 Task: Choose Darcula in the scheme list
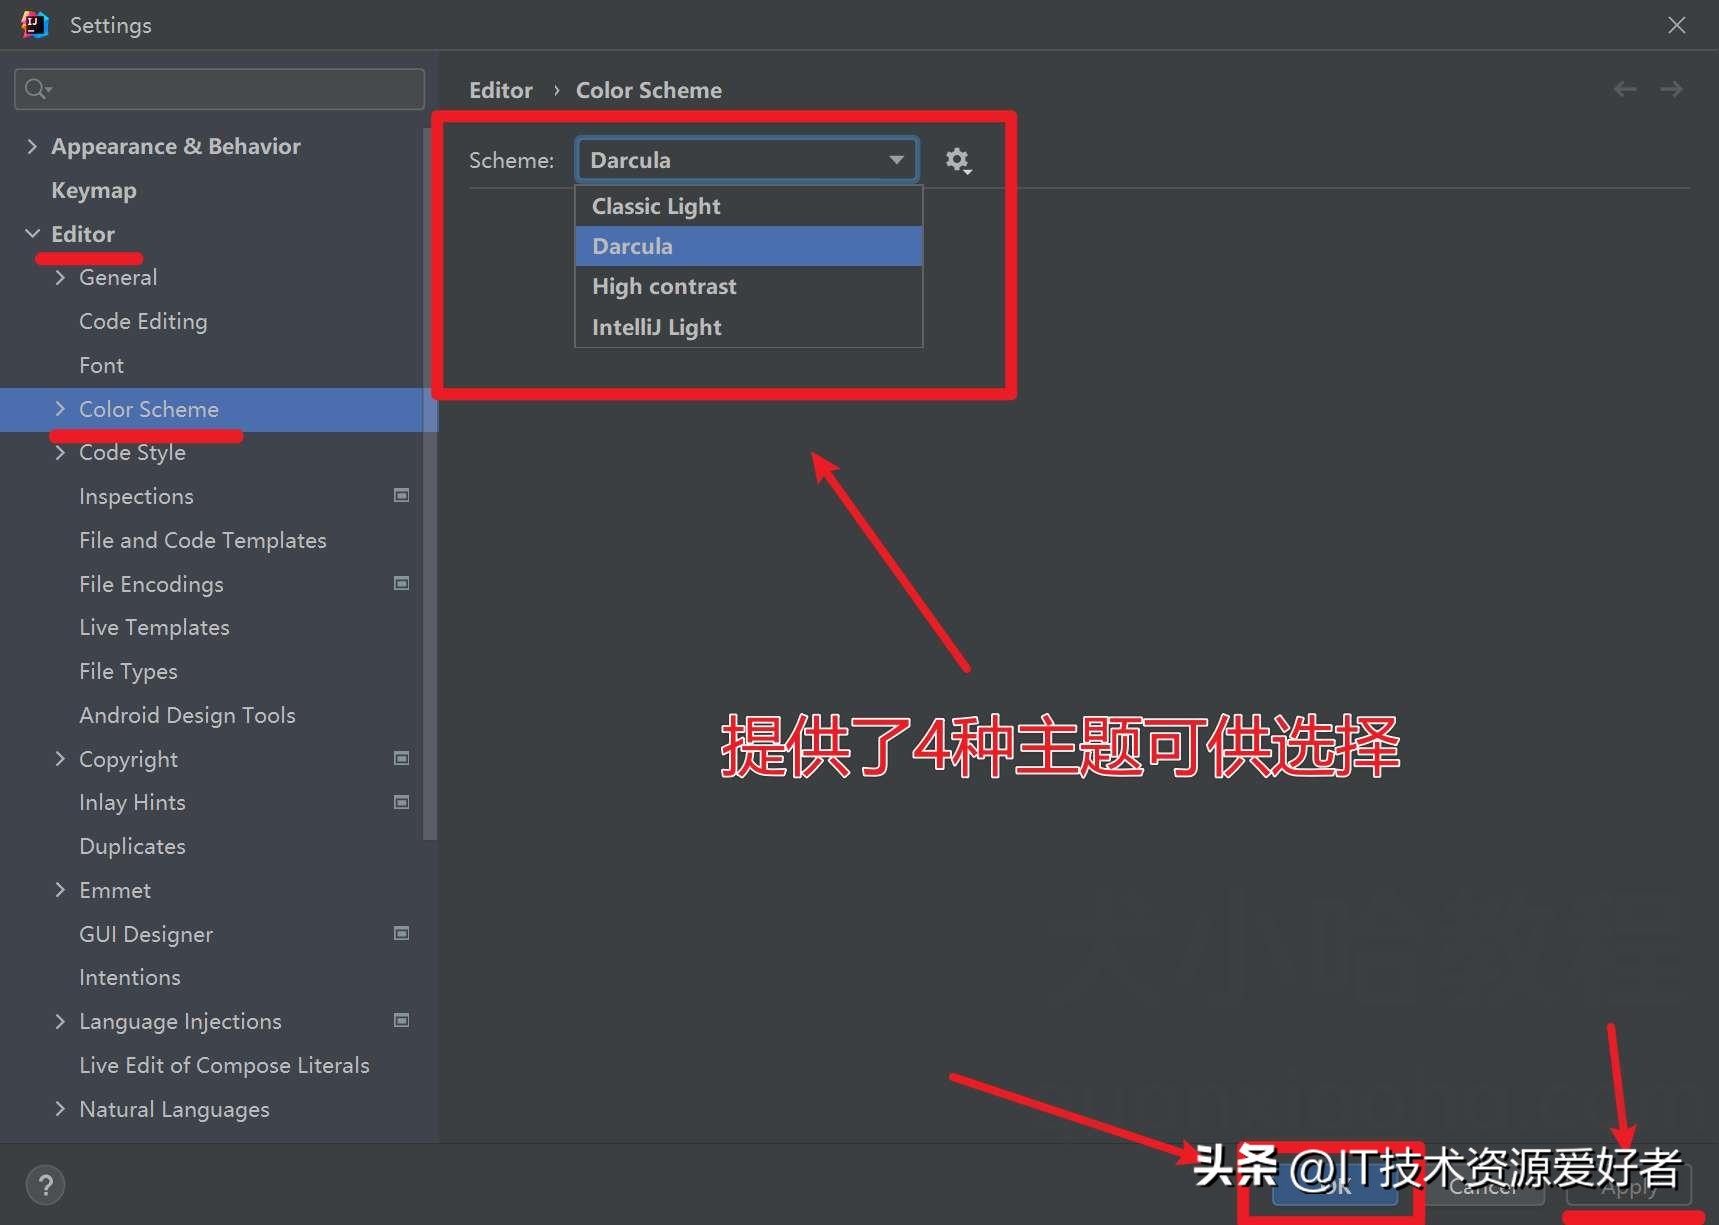[x=748, y=246]
